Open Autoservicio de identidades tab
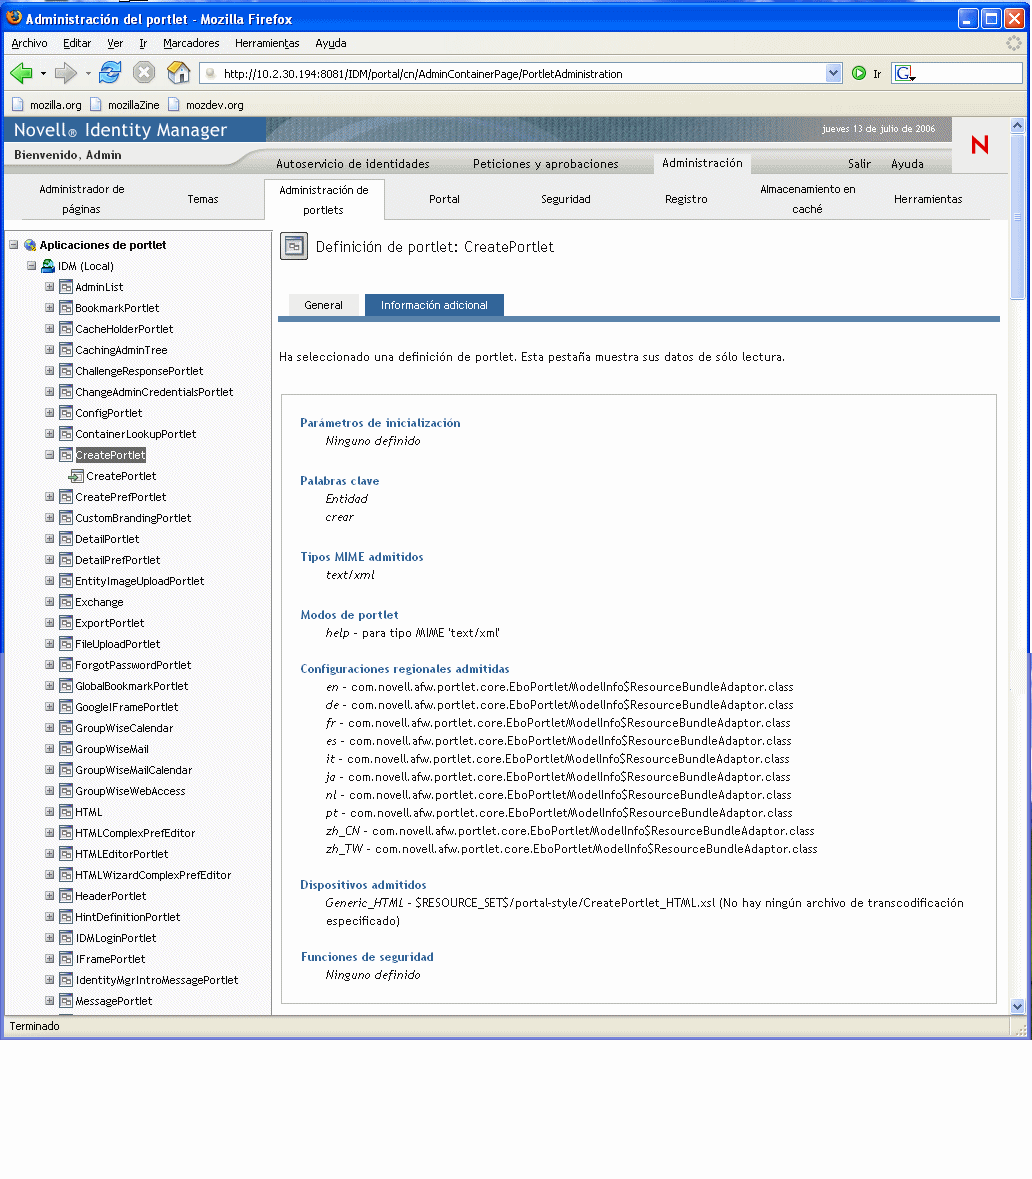This screenshot has height=1179, width=1032. [353, 164]
